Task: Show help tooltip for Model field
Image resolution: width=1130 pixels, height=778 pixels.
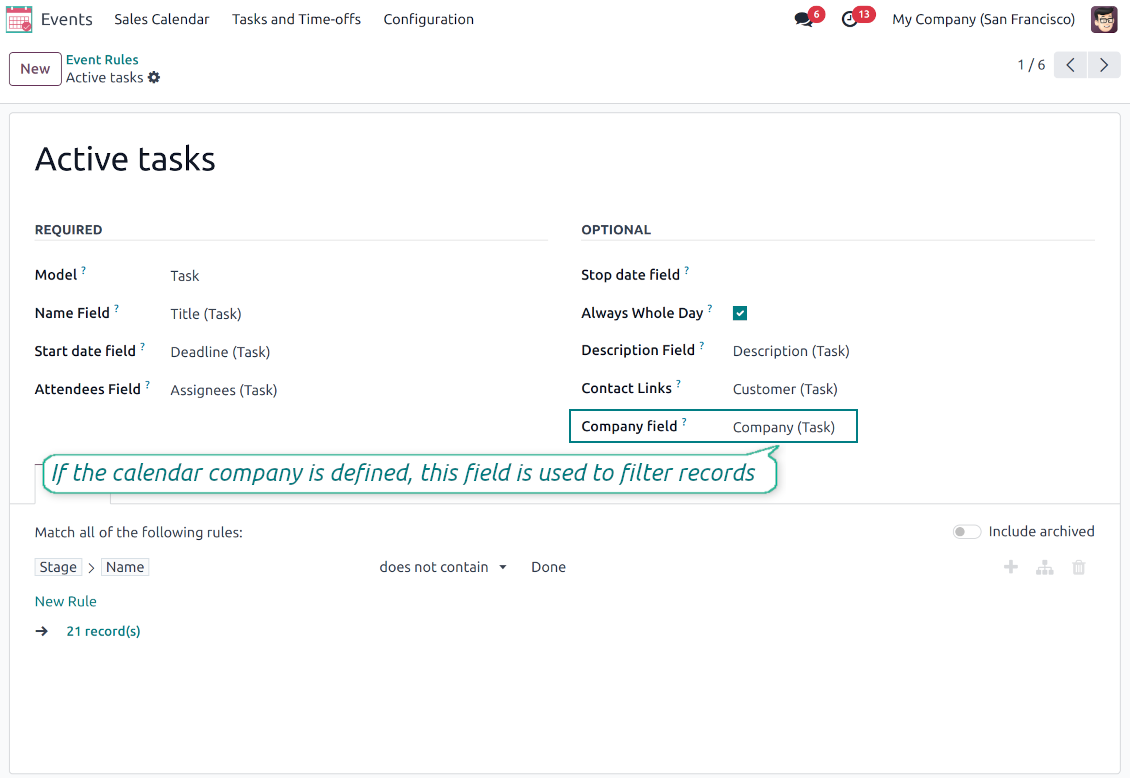Action: [84, 270]
